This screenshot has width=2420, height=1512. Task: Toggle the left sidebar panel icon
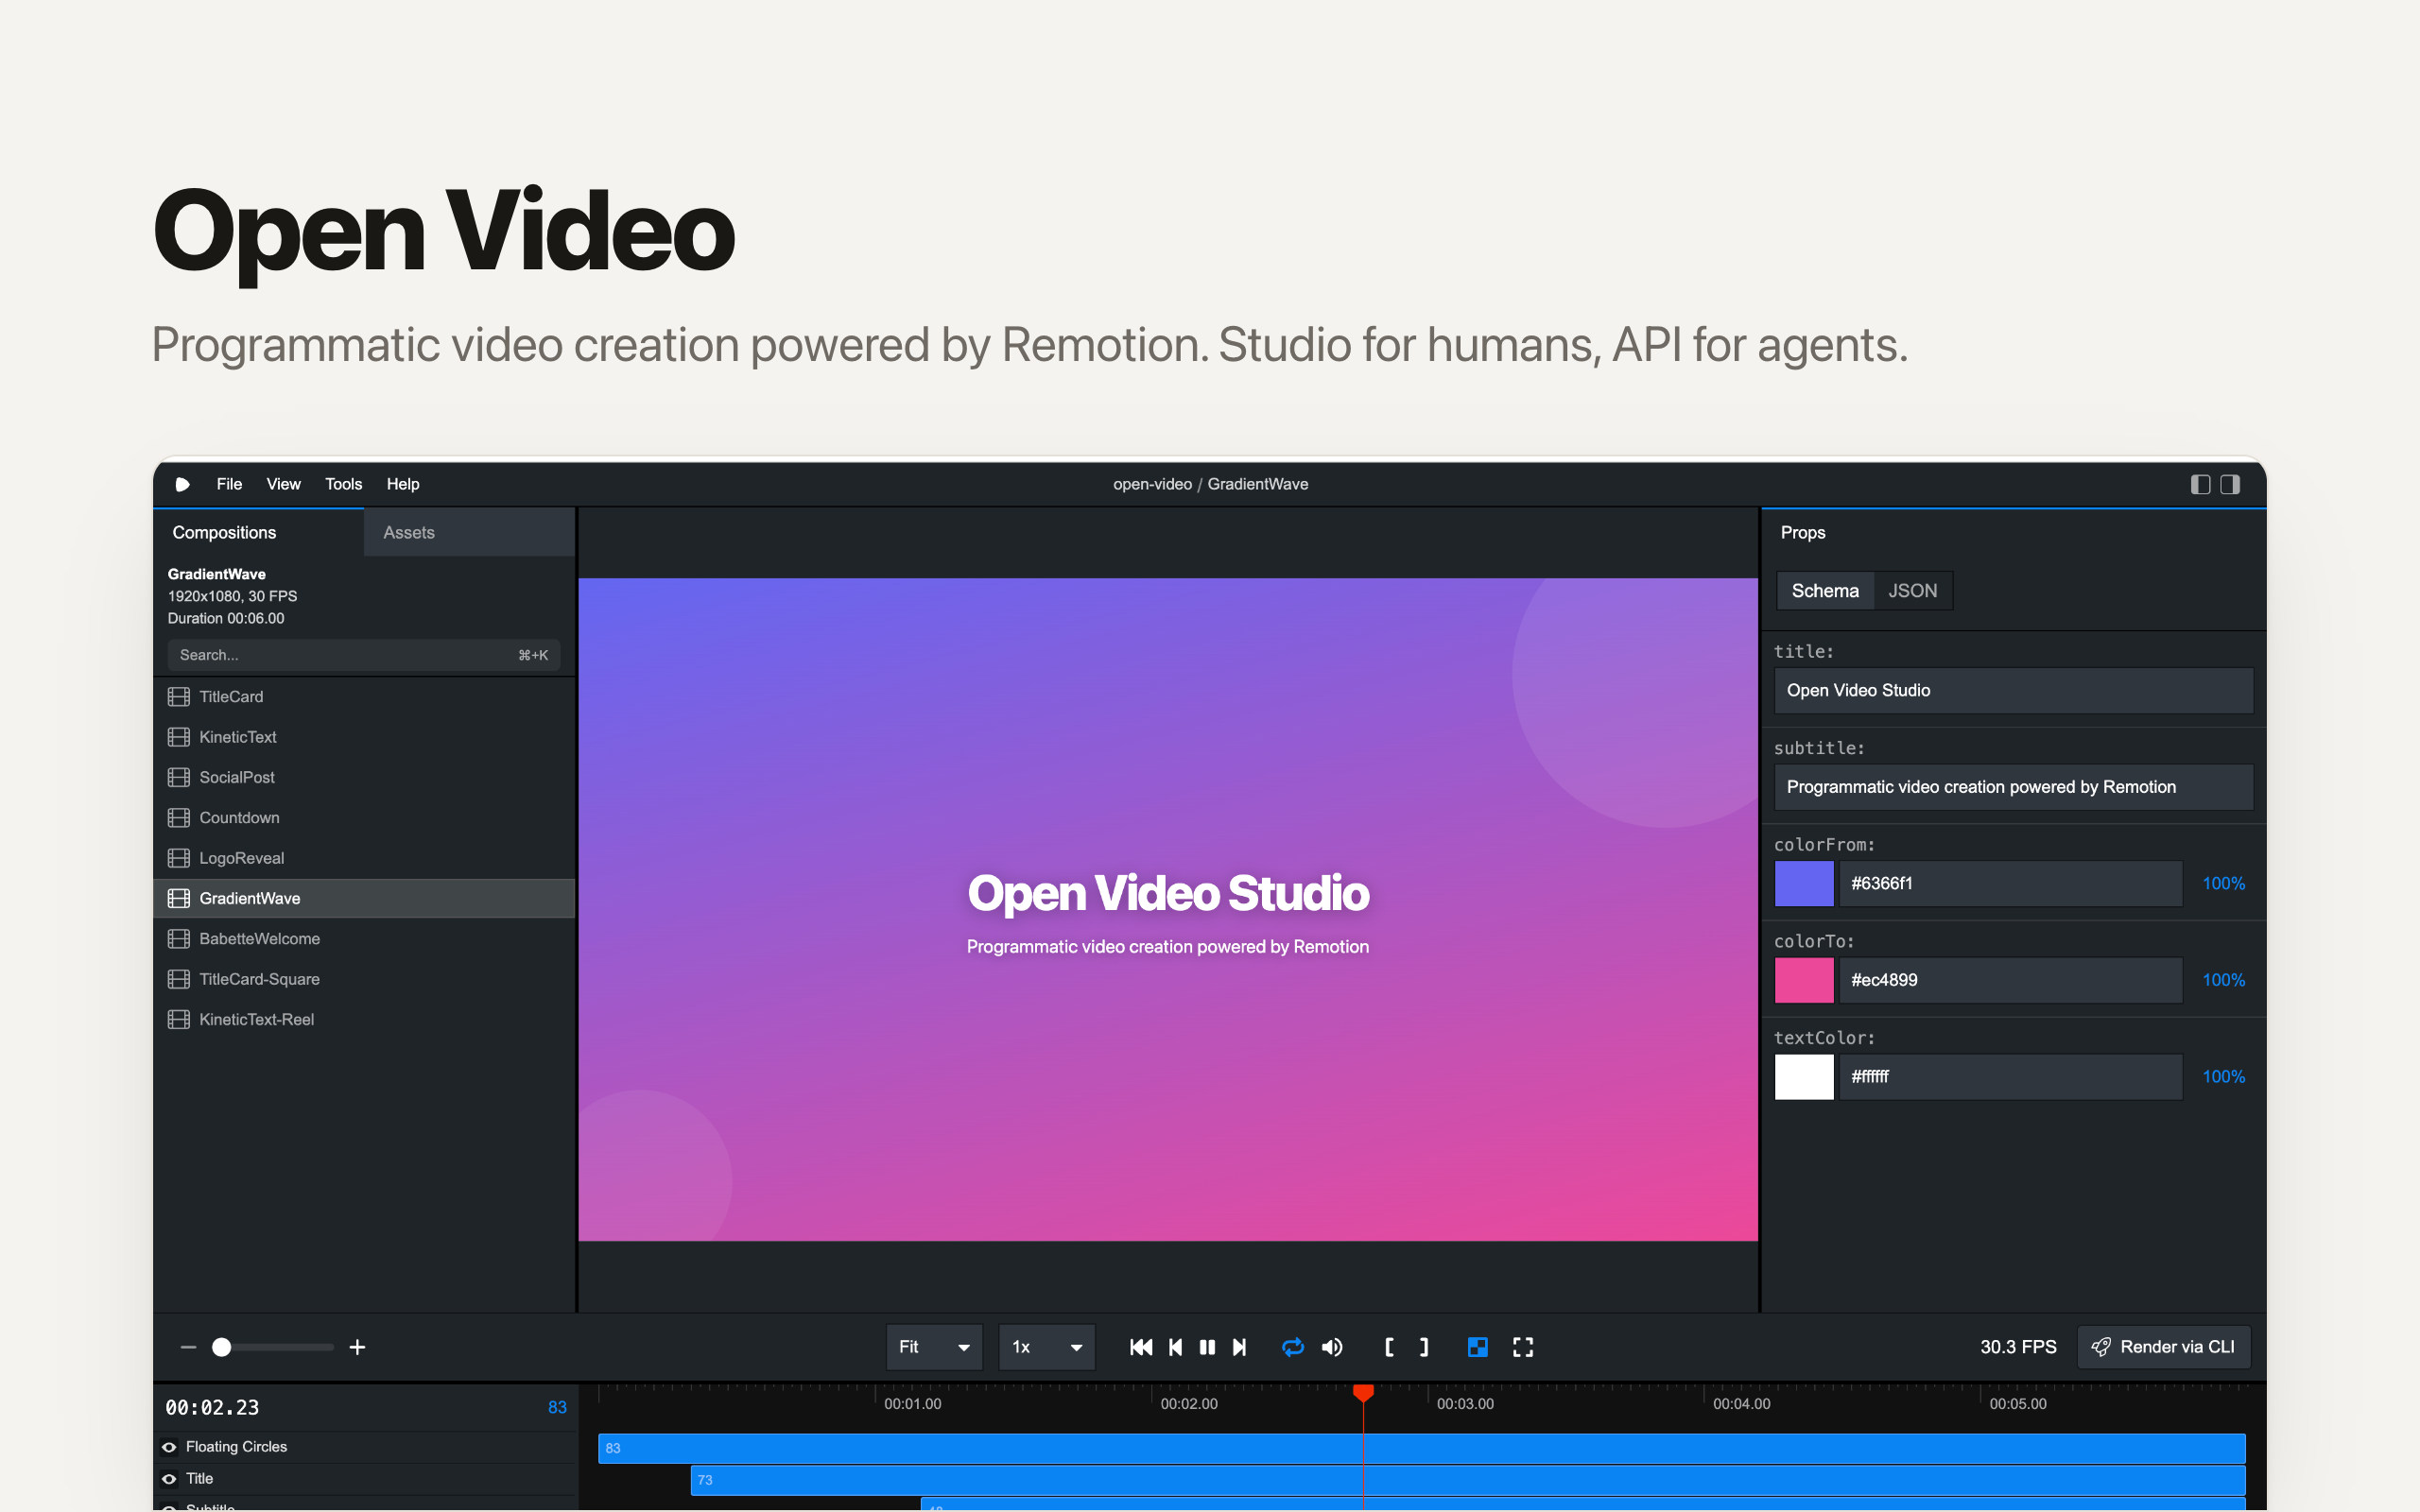pos(2201,484)
